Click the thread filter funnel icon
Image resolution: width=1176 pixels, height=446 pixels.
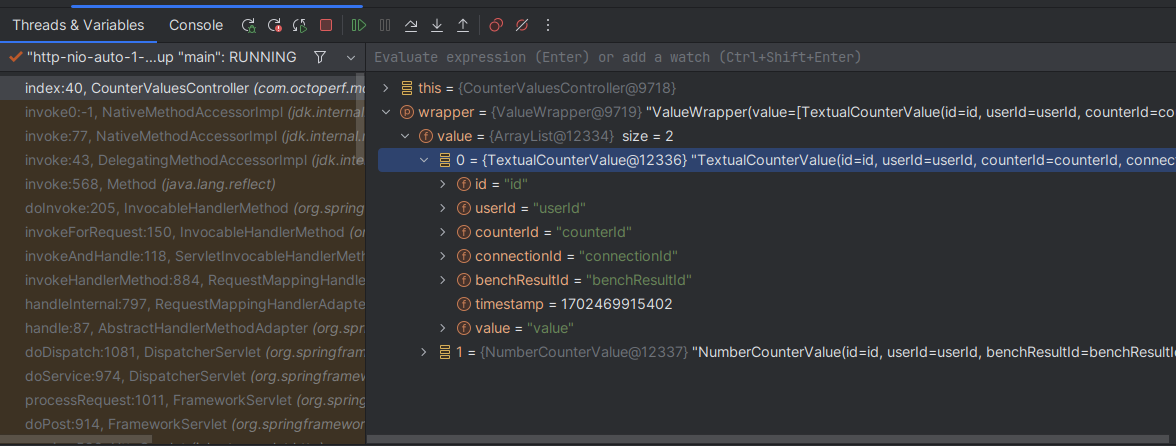[320, 57]
